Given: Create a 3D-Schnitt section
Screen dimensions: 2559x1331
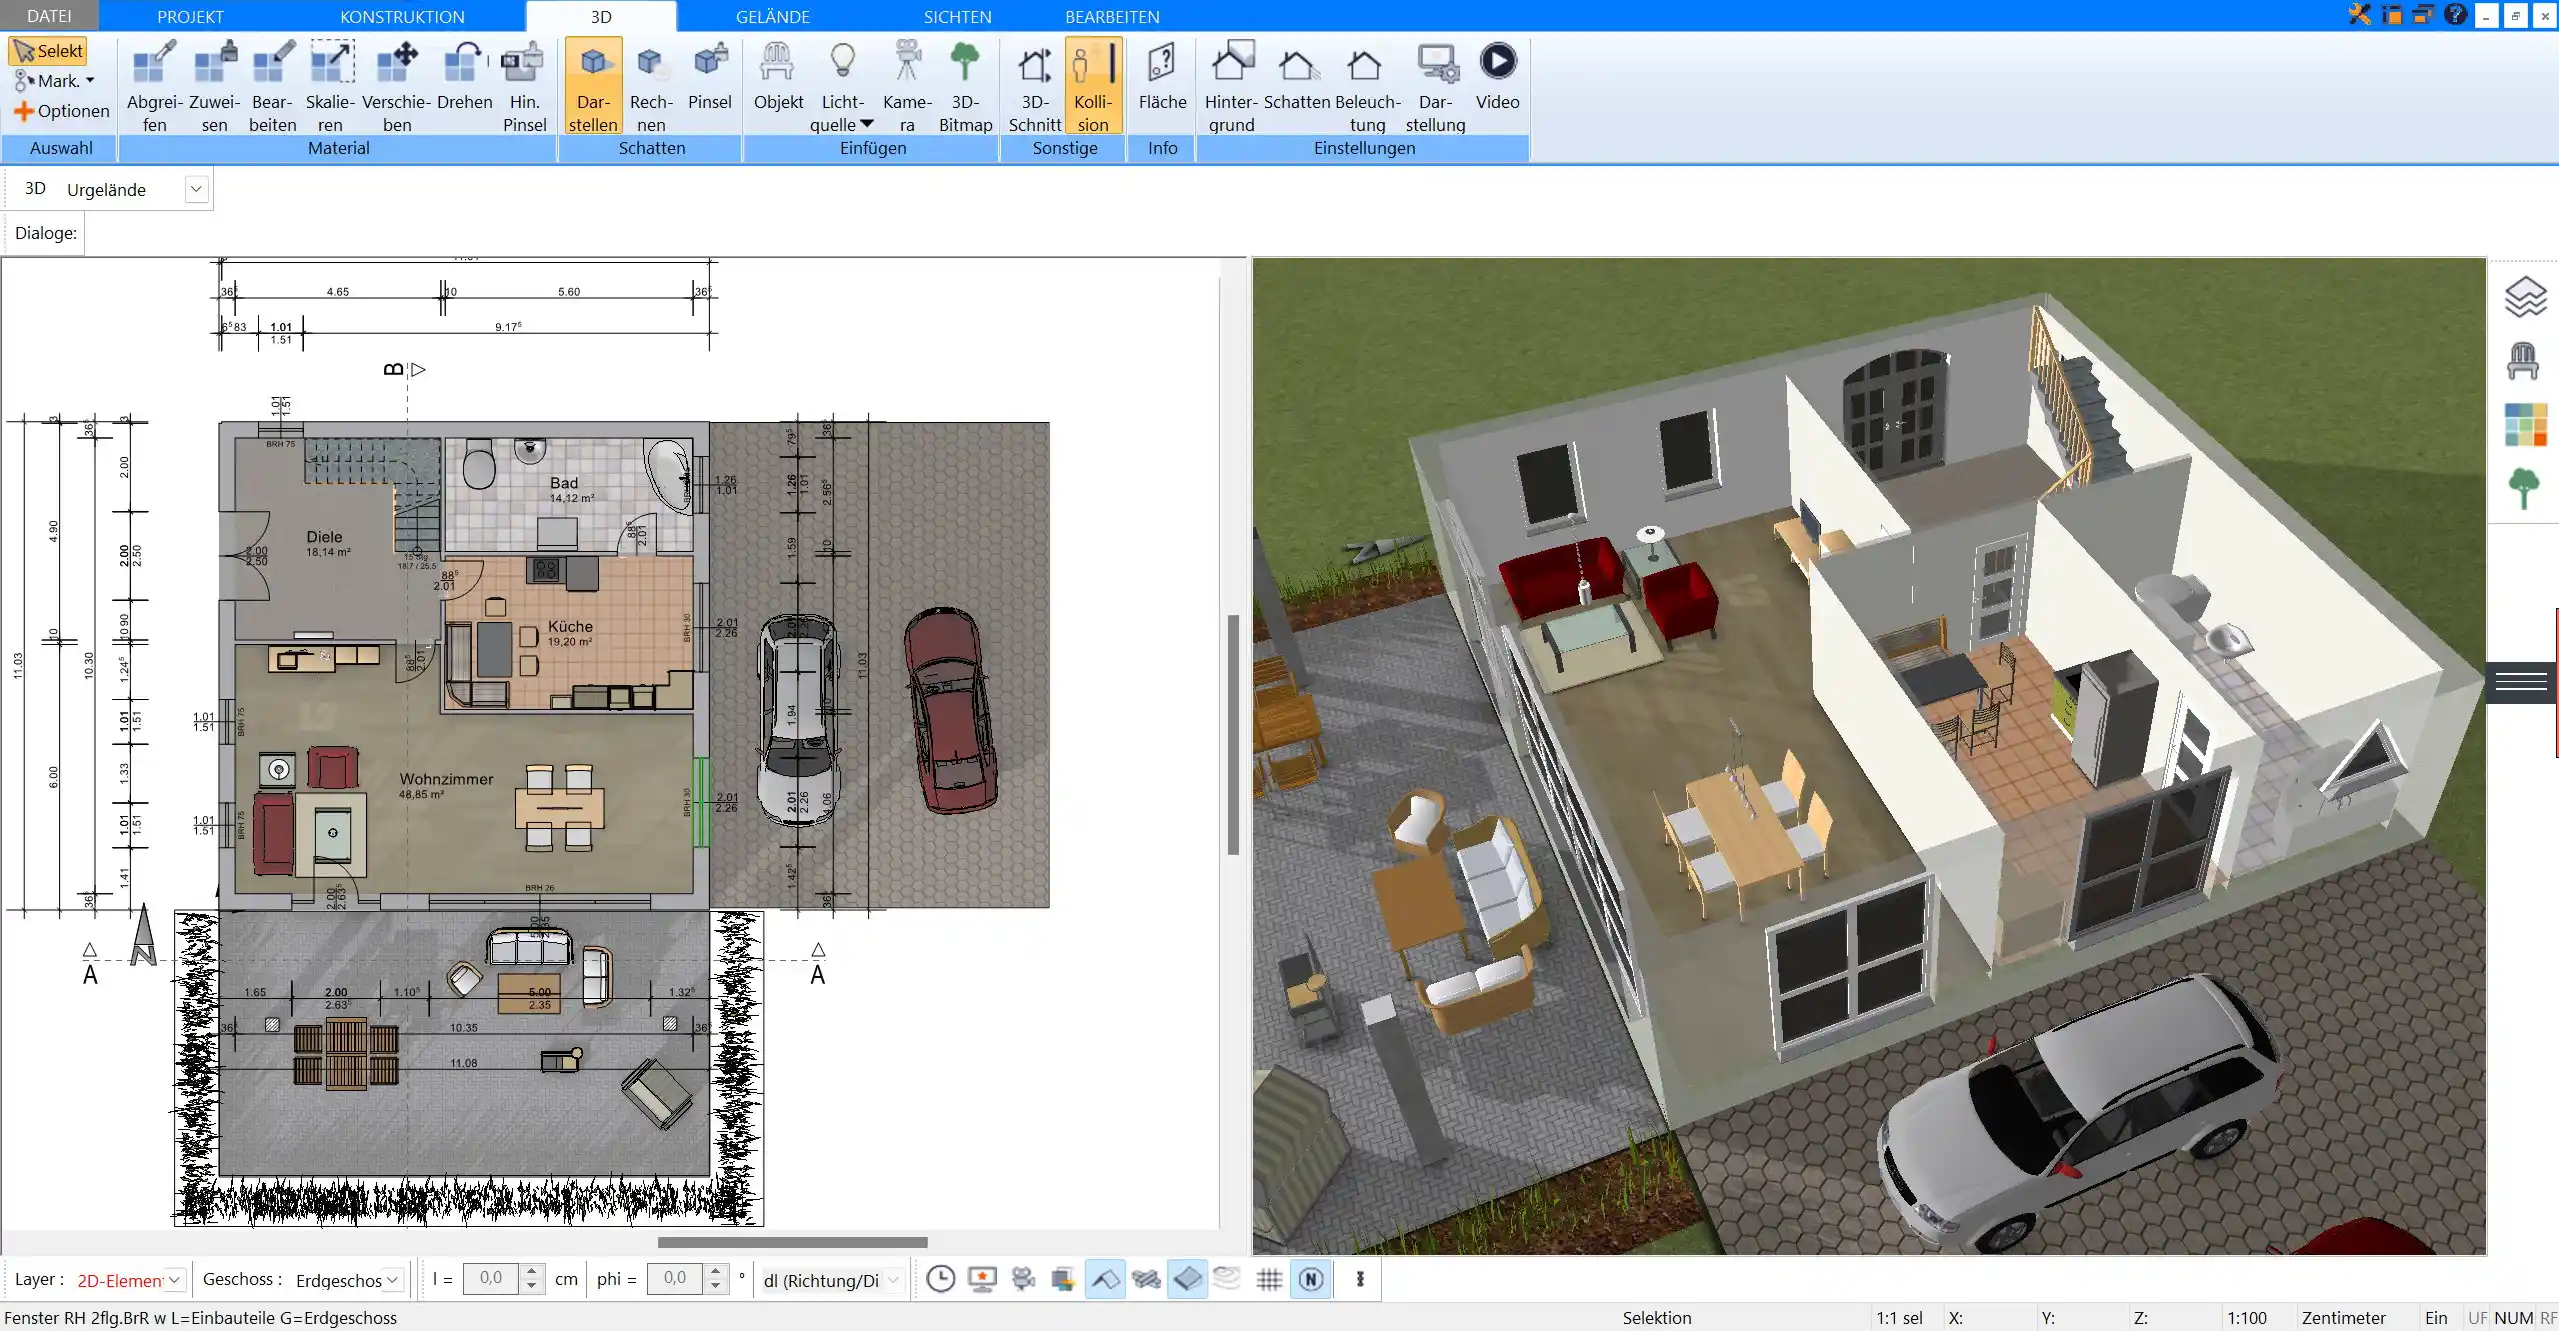Looking at the screenshot, I should pos(1034,87).
